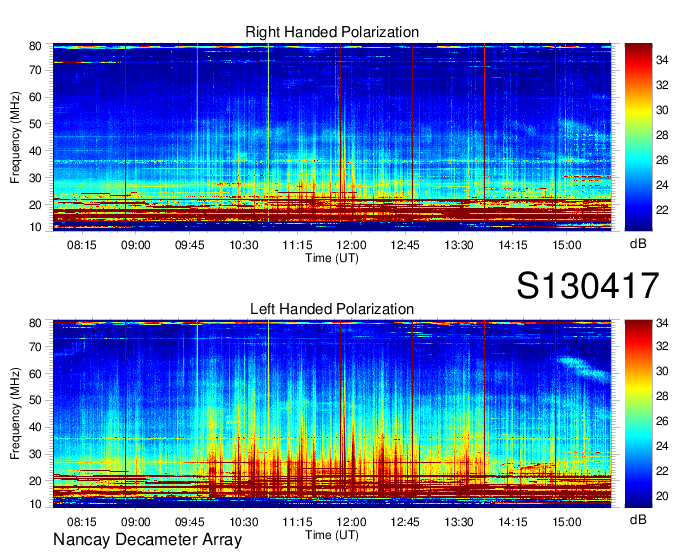Click the 13:30 tick on bottom plot
The height and width of the screenshot is (552, 680).
pos(459,522)
